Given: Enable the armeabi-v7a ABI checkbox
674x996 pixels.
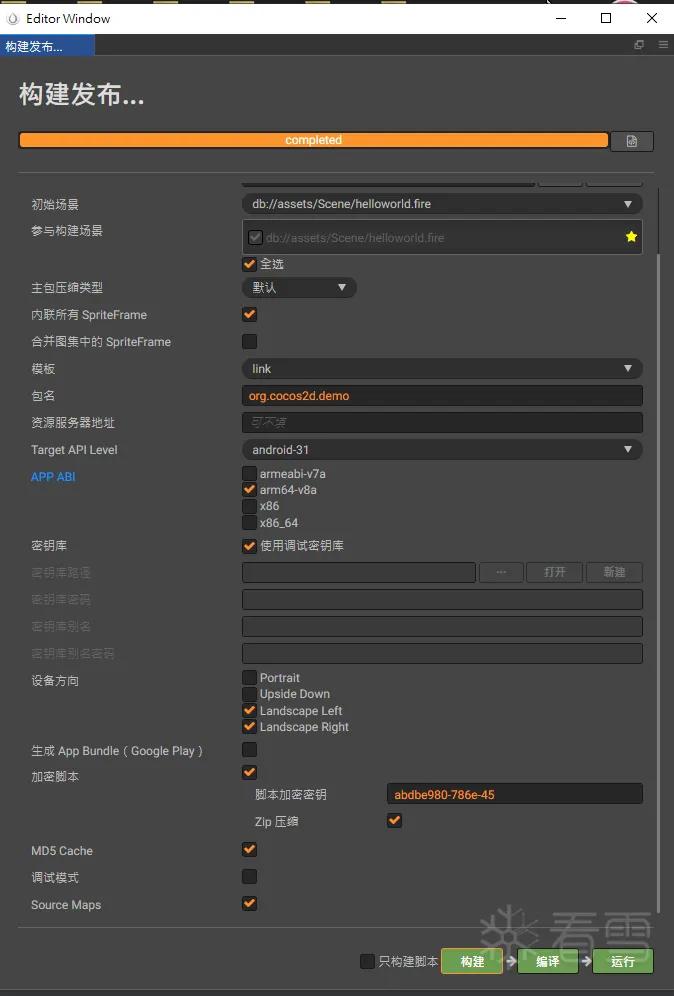Looking at the screenshot, I should tap(250, 473).
